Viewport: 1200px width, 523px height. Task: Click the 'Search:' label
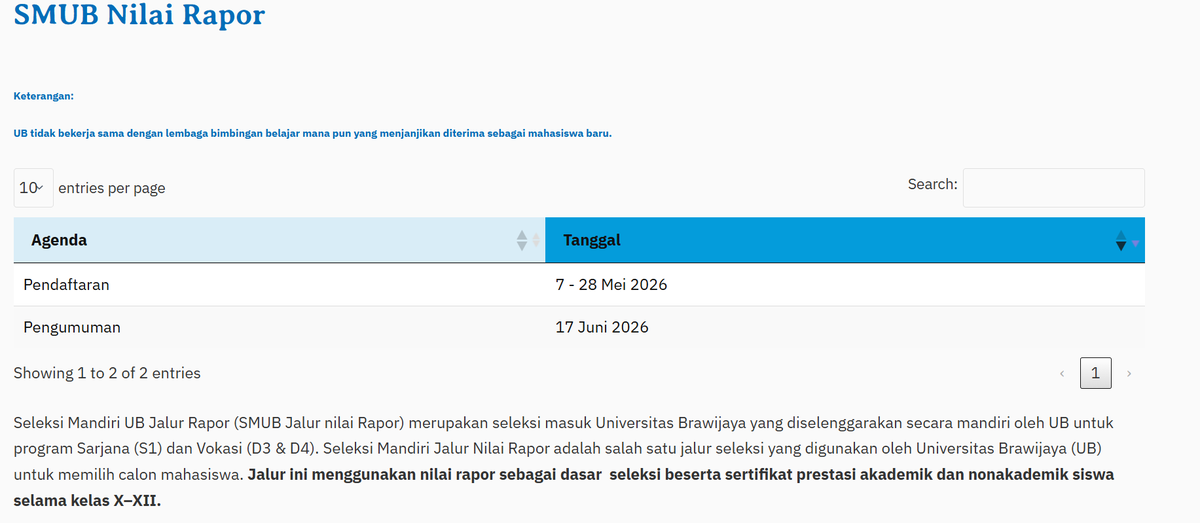click(932, 184)
